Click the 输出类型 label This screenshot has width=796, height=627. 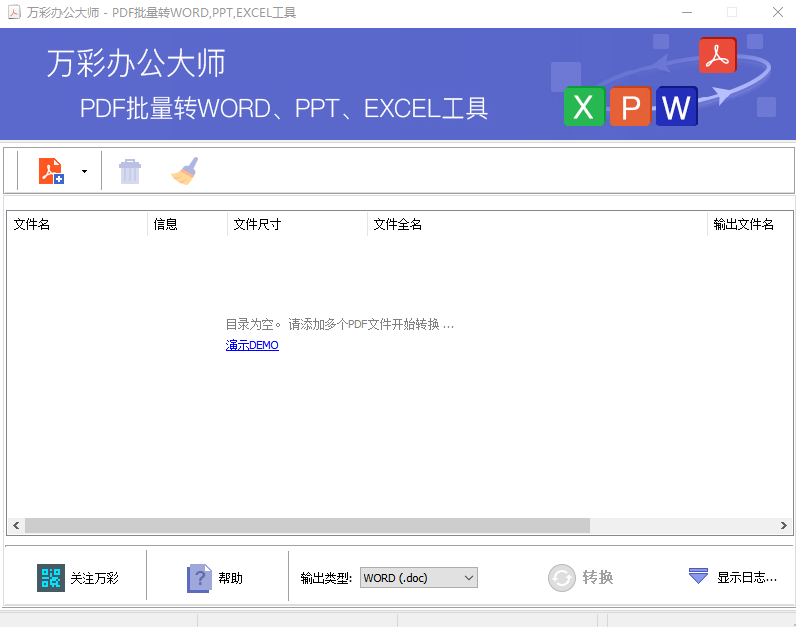326,578
